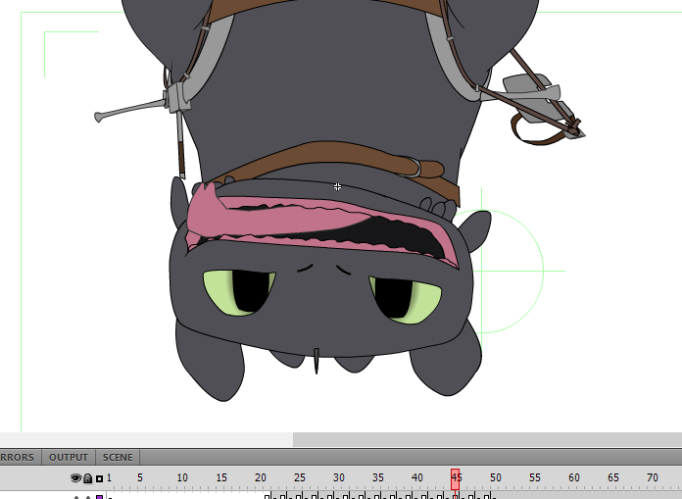682x499 pixels.
Task: Click the purple layer outline color swatch
Action: (x=99, y=496)
